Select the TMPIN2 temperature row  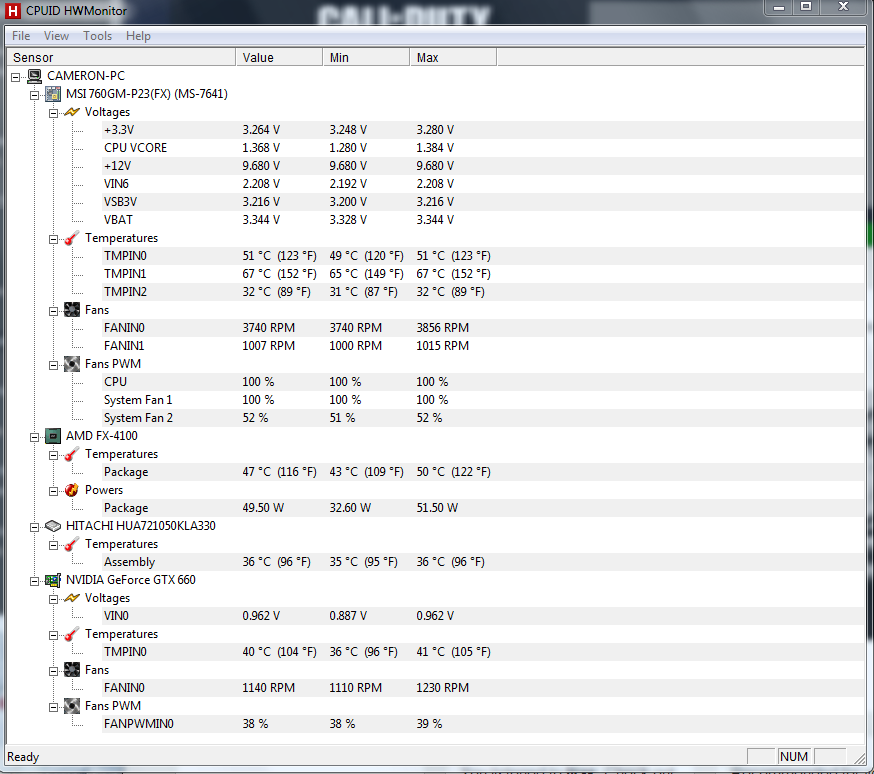(483, 292)
